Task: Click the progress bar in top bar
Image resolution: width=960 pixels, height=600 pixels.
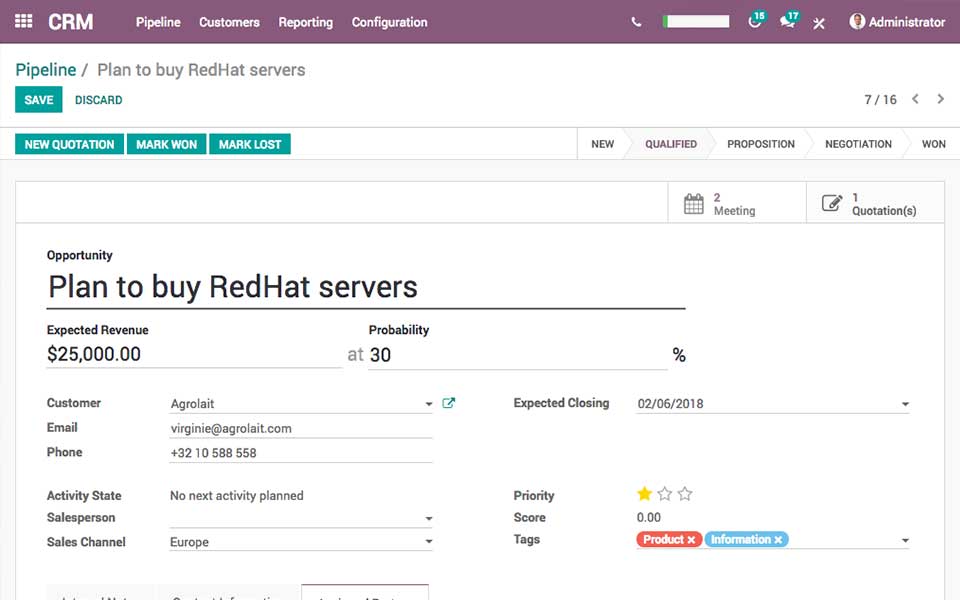Action: tap(696, 21)
